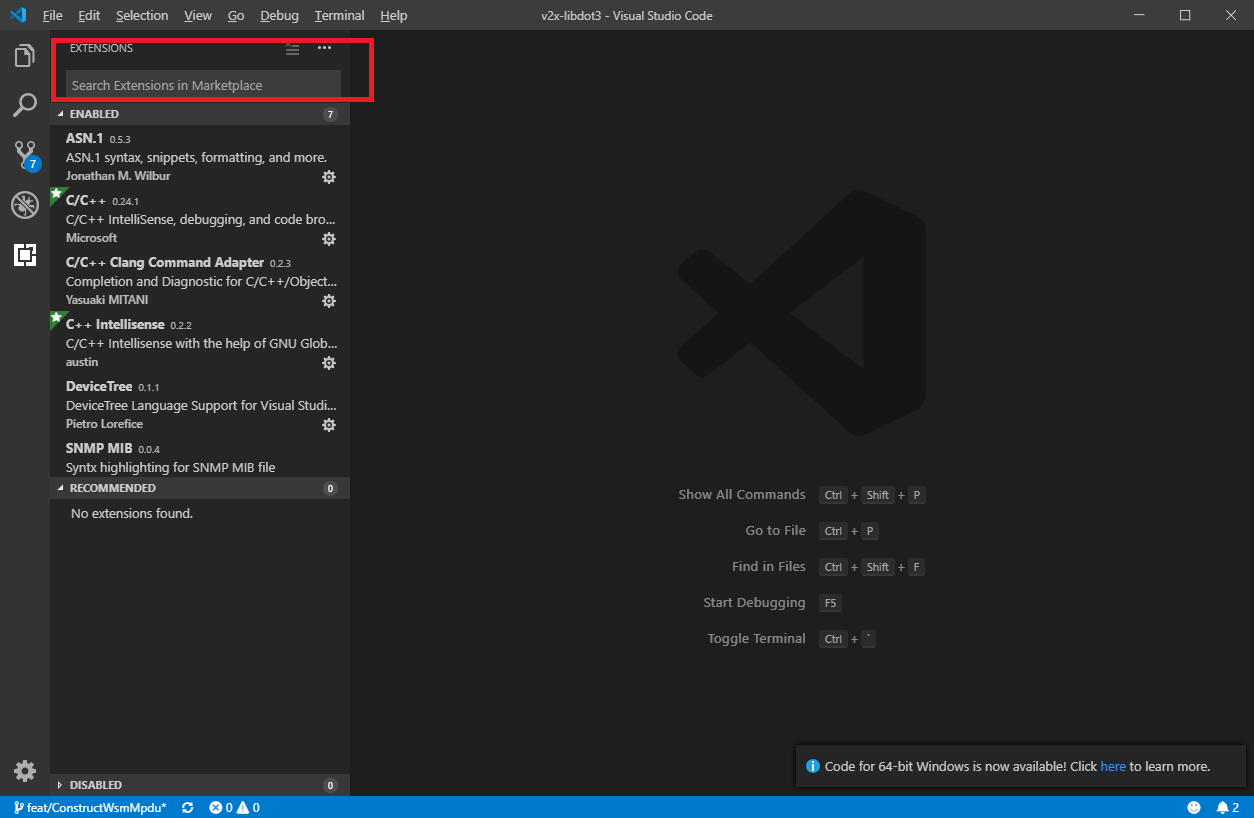The image size is (1254, 818).
Task: Click the Start Debugging hint
Action: click(755, 603)
